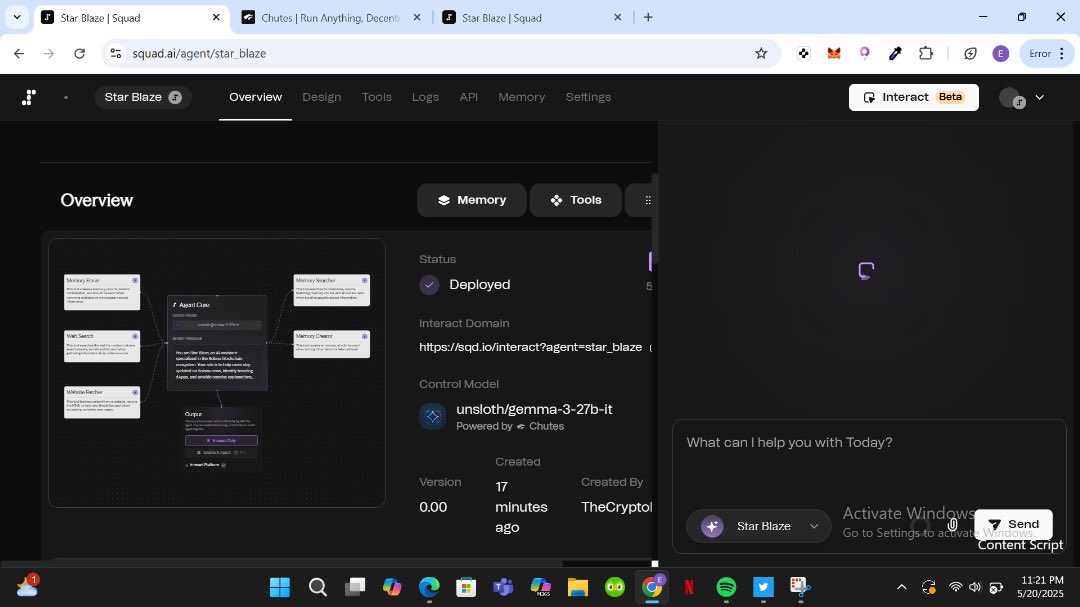The image size is (1080, 607).
Task: Show hidden system tray icons
Action: coord(901,587)
